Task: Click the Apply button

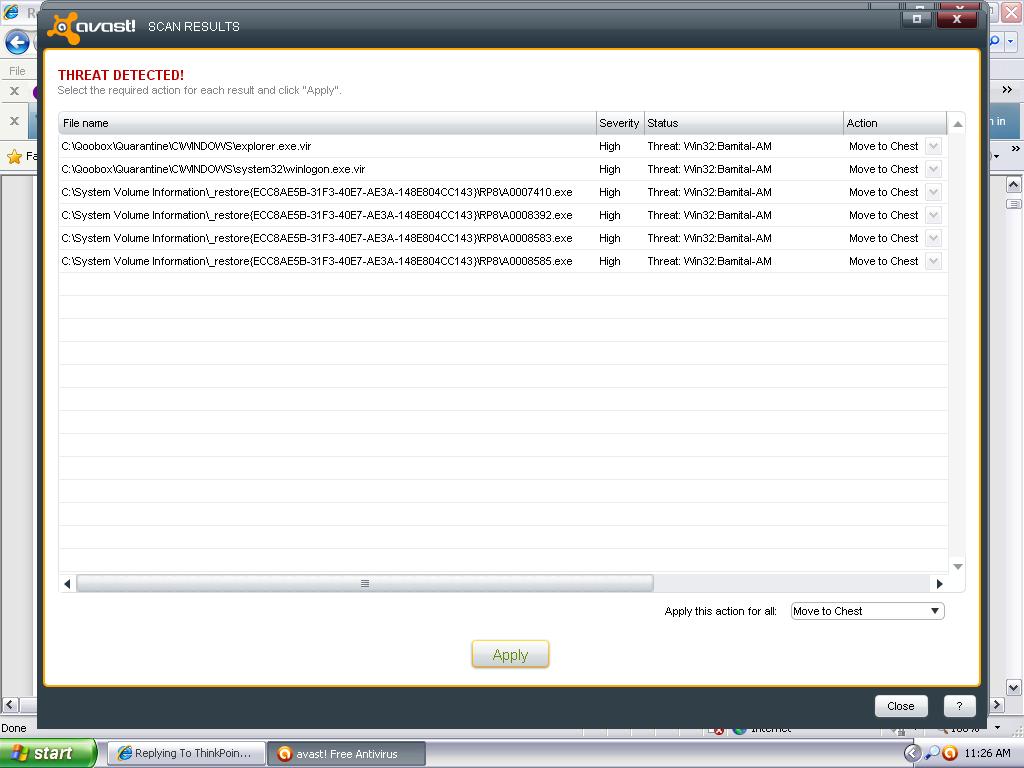Action: click(x=510, y=654)
